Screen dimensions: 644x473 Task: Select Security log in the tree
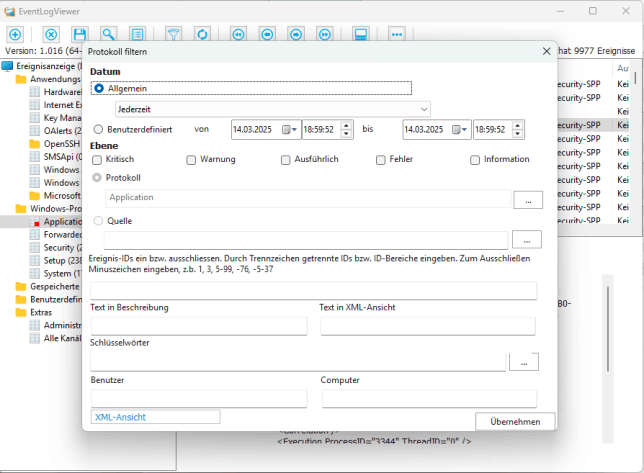point(60,247)
